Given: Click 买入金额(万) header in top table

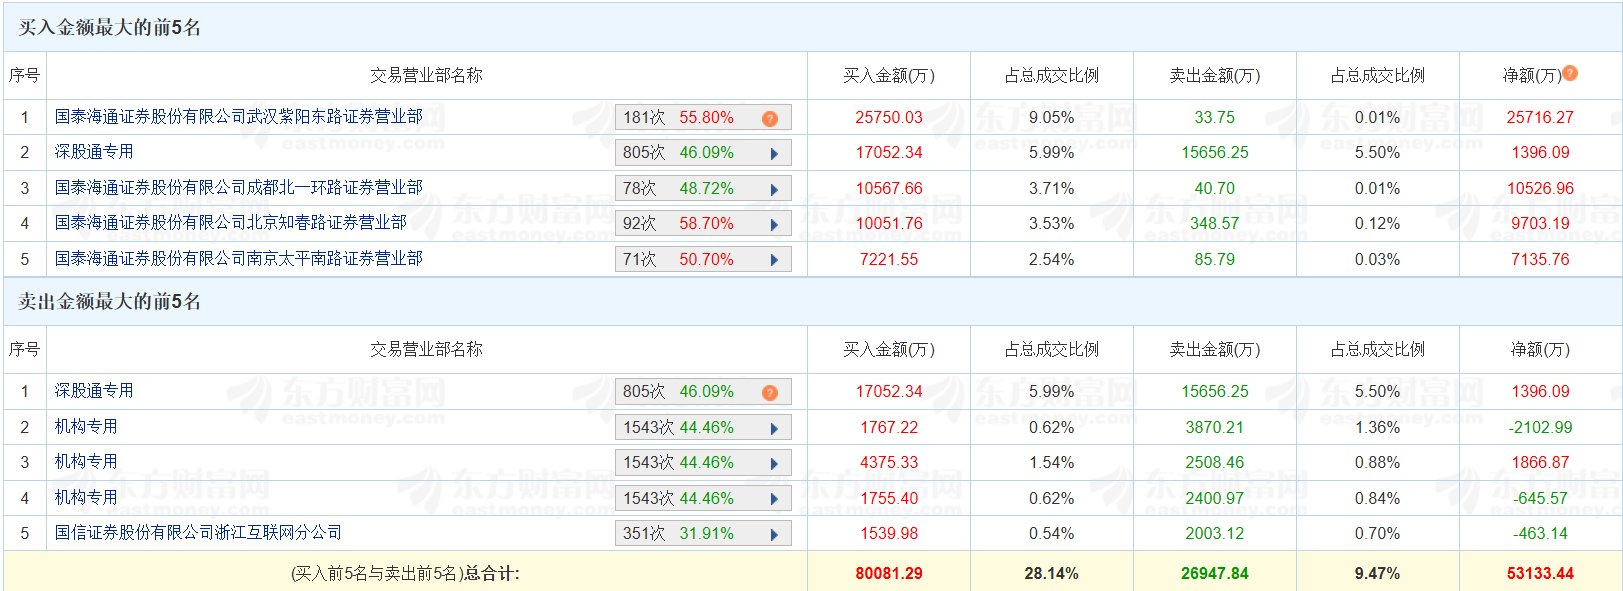Looking at the screenshot, I should coord(889,76).
